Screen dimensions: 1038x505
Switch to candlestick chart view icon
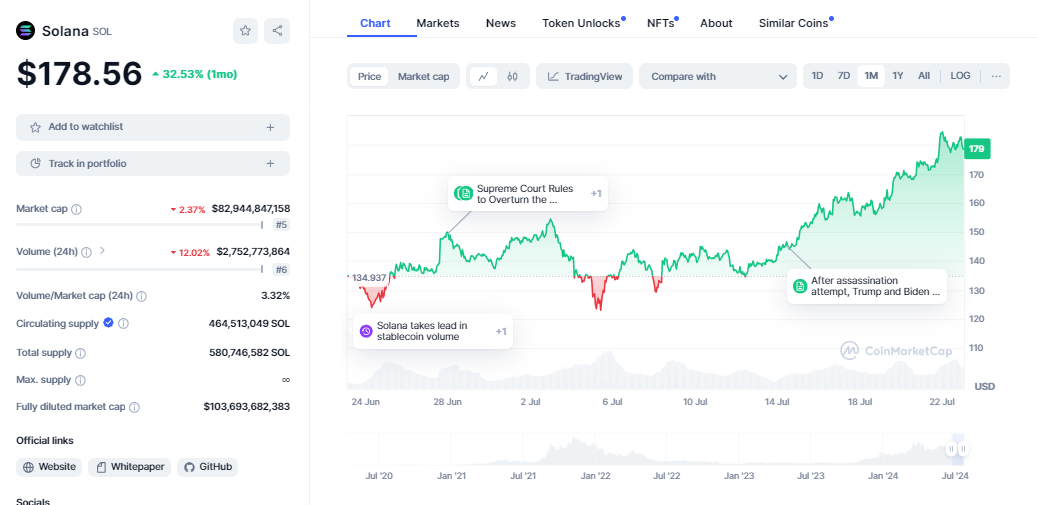click(x=512, y=76)
